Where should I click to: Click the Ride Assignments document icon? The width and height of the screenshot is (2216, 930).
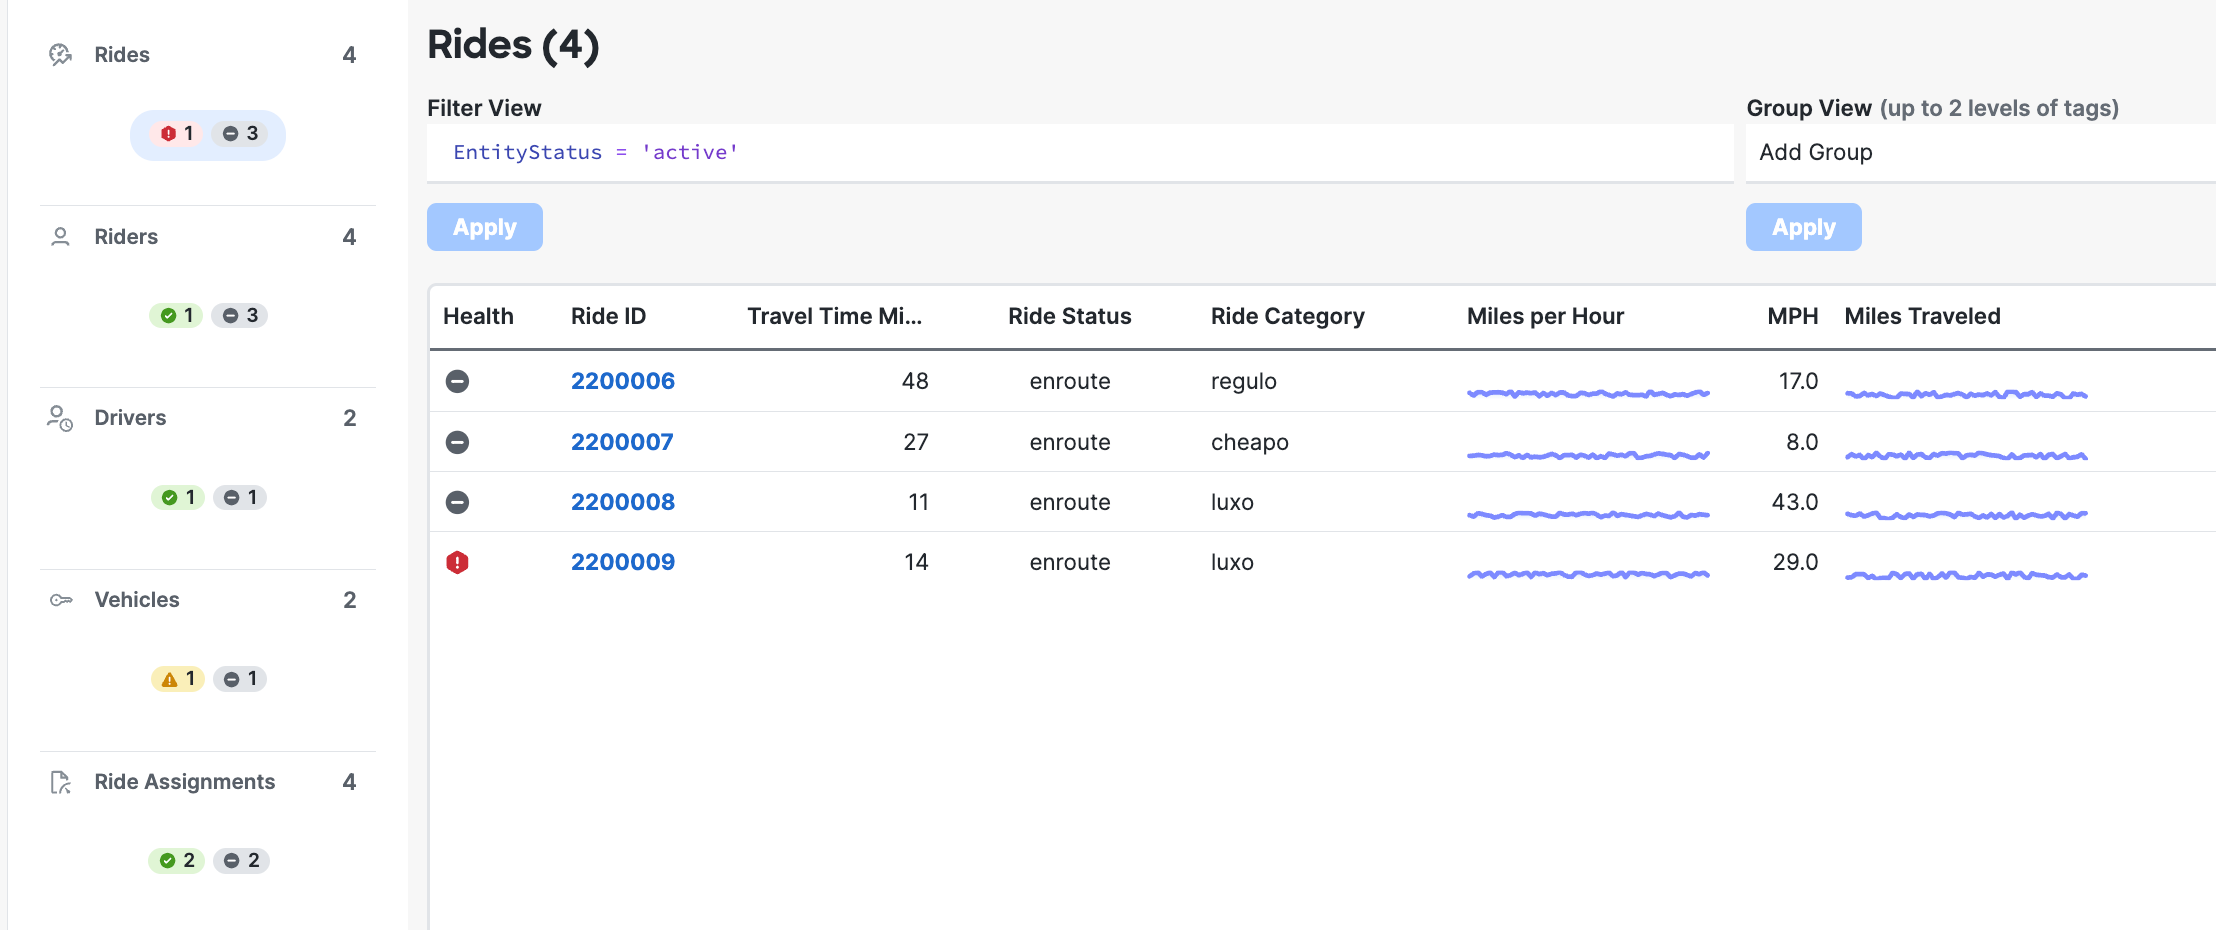pyautogui.click(x=61, y=782)
